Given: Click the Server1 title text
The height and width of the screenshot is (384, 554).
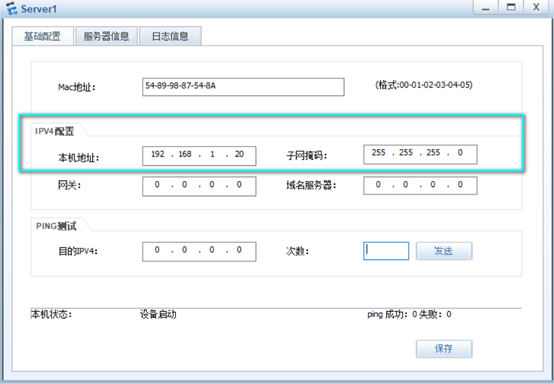Looking at the screenshot, I should (39, 9).
